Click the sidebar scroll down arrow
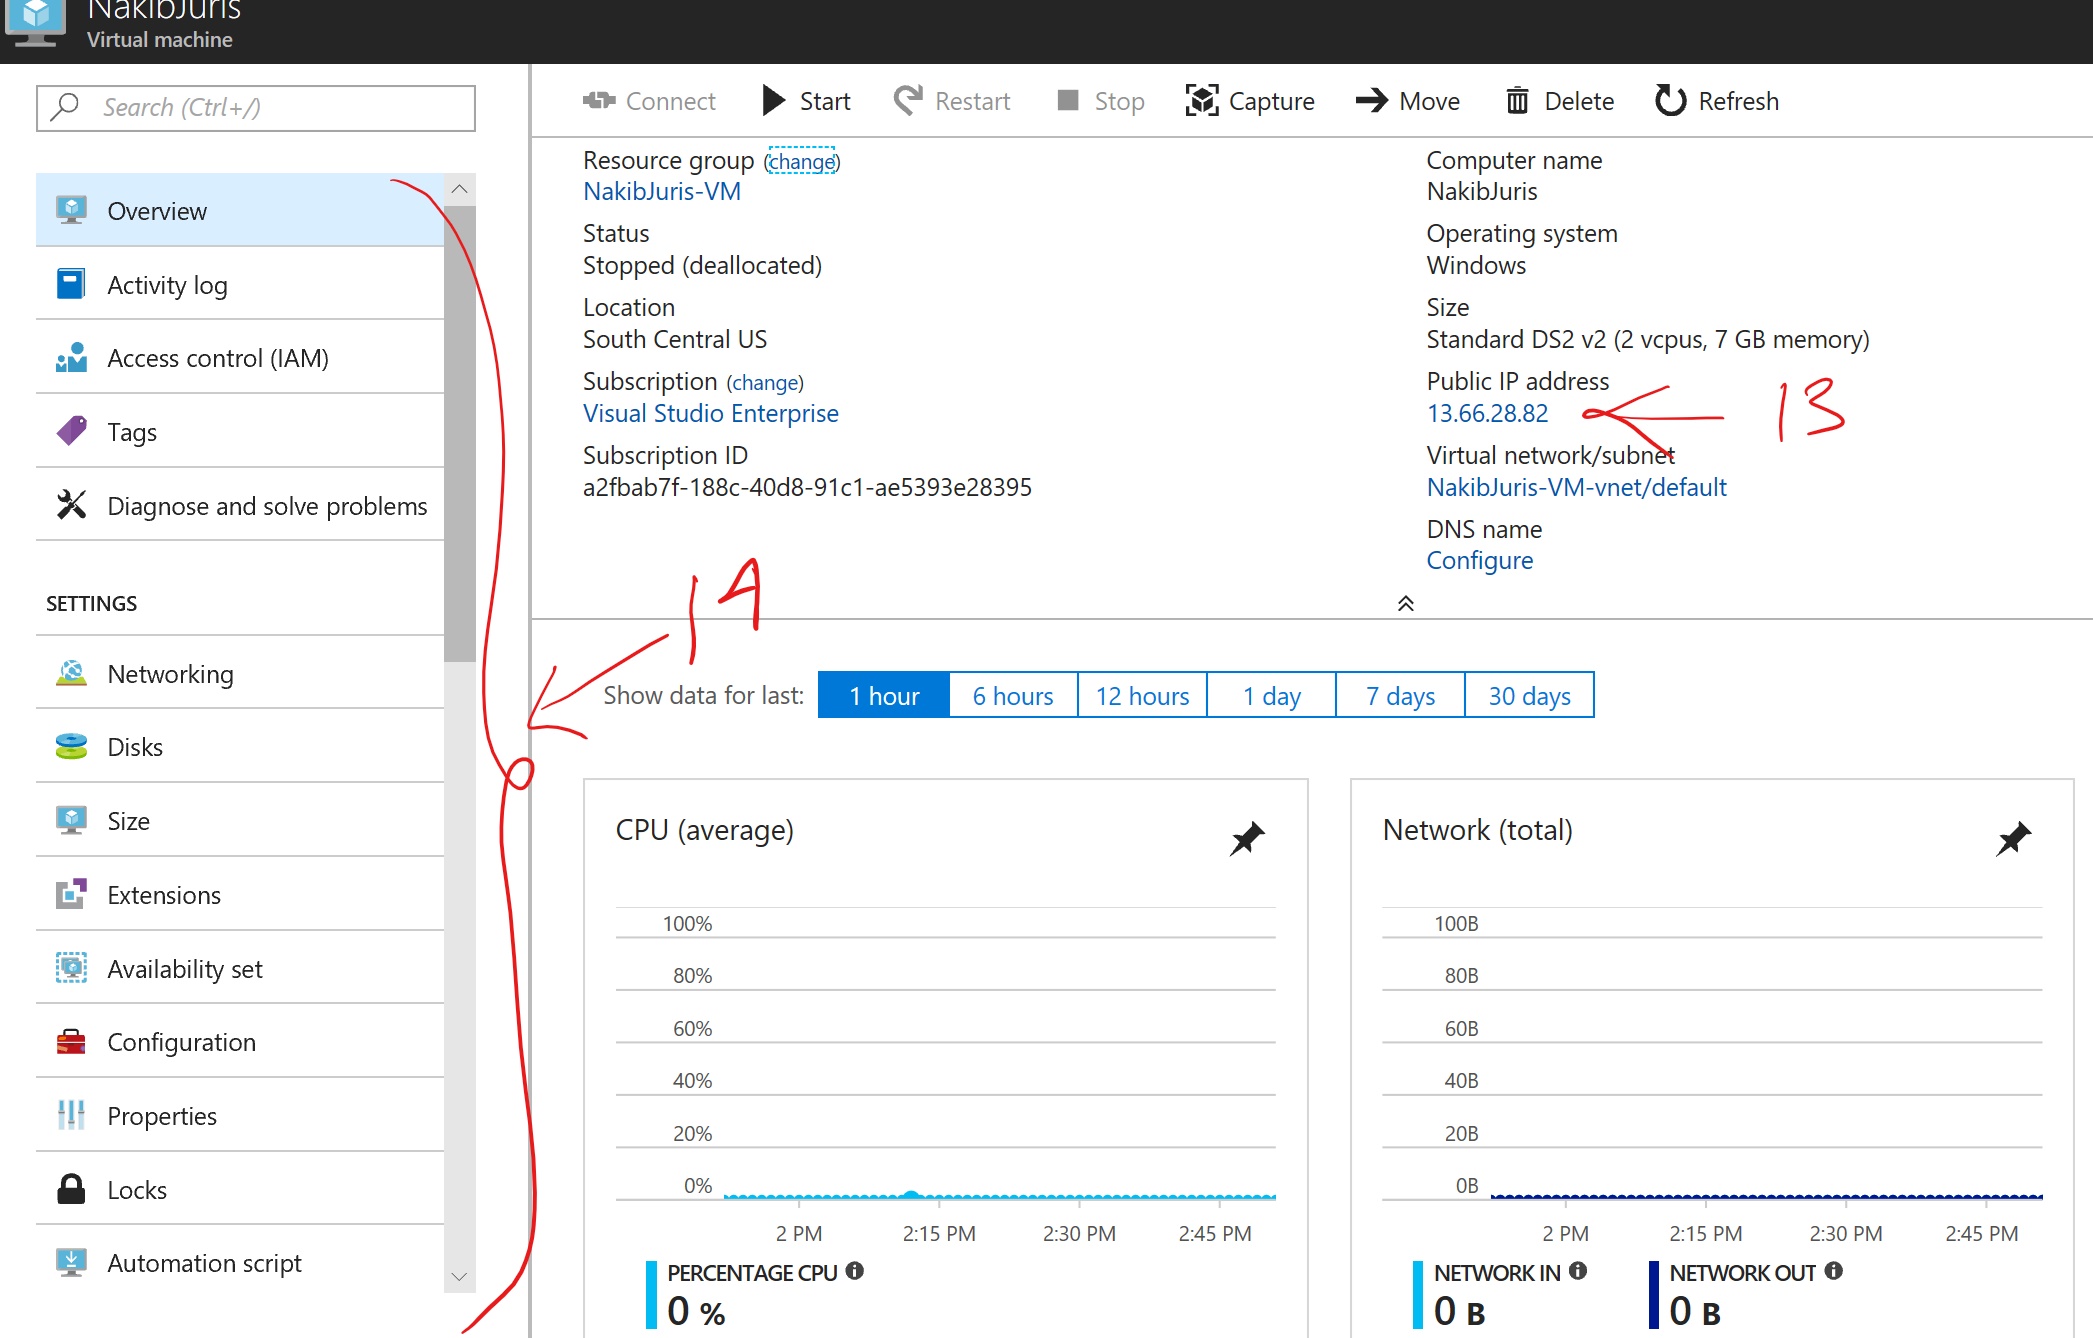The height and width of the screenshot is (1338, 2093). pyautogui.click(x=459, y=1277)
